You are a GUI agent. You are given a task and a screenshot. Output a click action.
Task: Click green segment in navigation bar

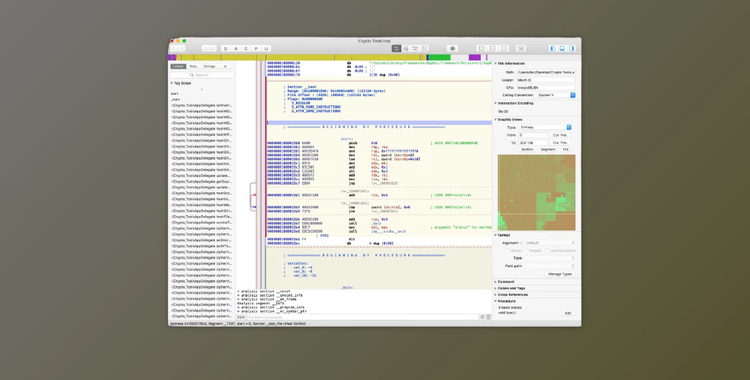coord(439,57)
